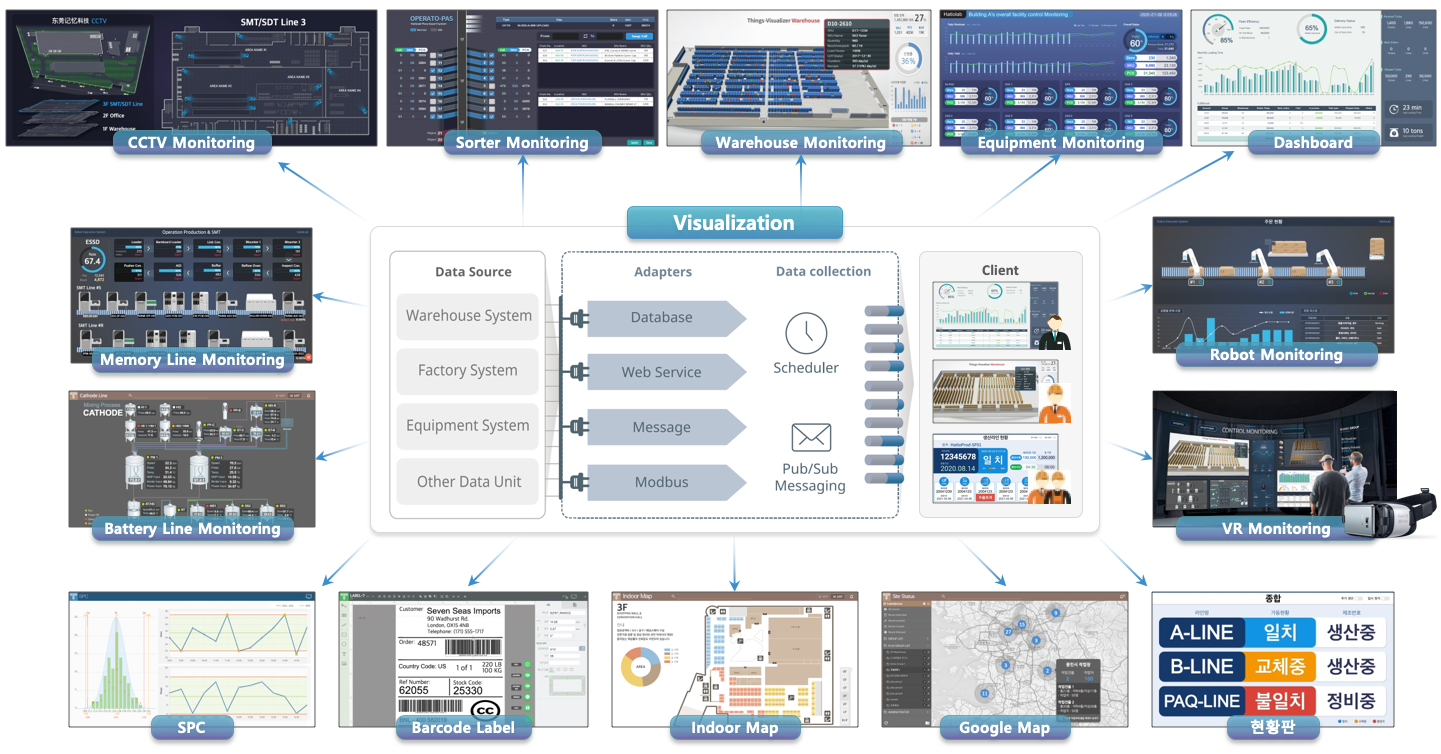Click the plug icon beside Modbus adapter

coord(575,483)
